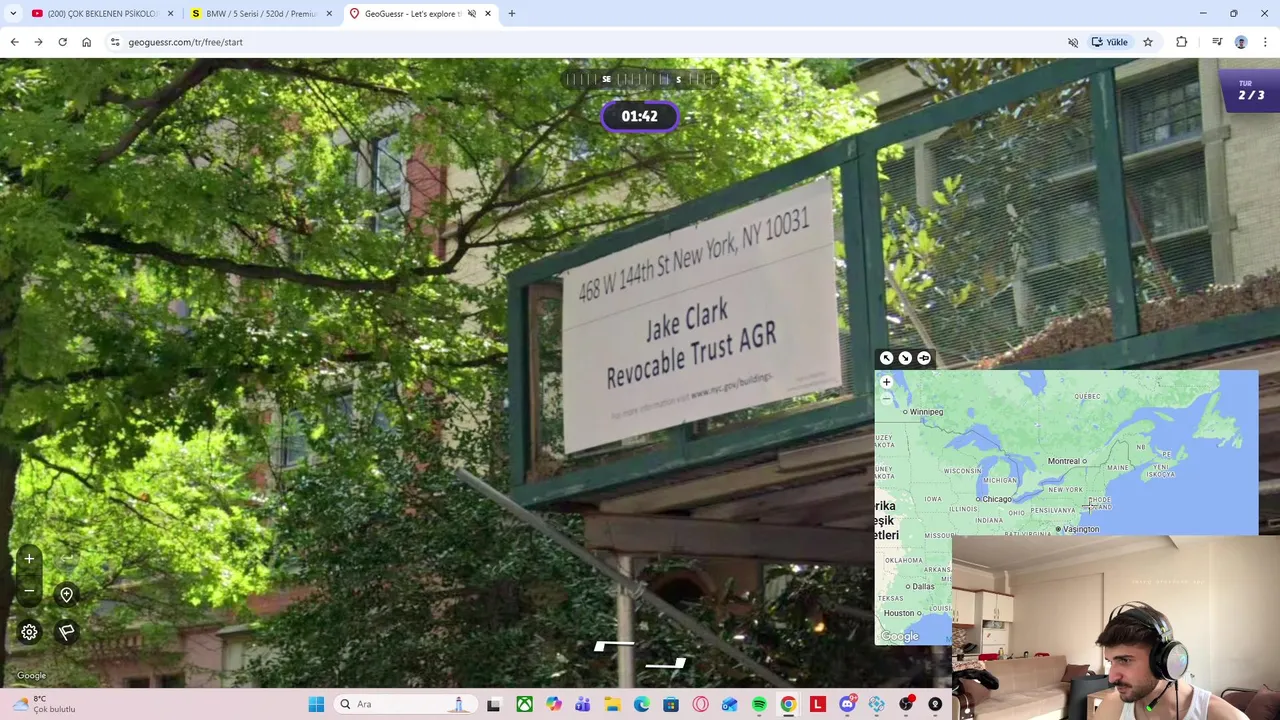Open the media controls icon
The height and width of the screenshot is (720, 1280).
[1217, 42]
